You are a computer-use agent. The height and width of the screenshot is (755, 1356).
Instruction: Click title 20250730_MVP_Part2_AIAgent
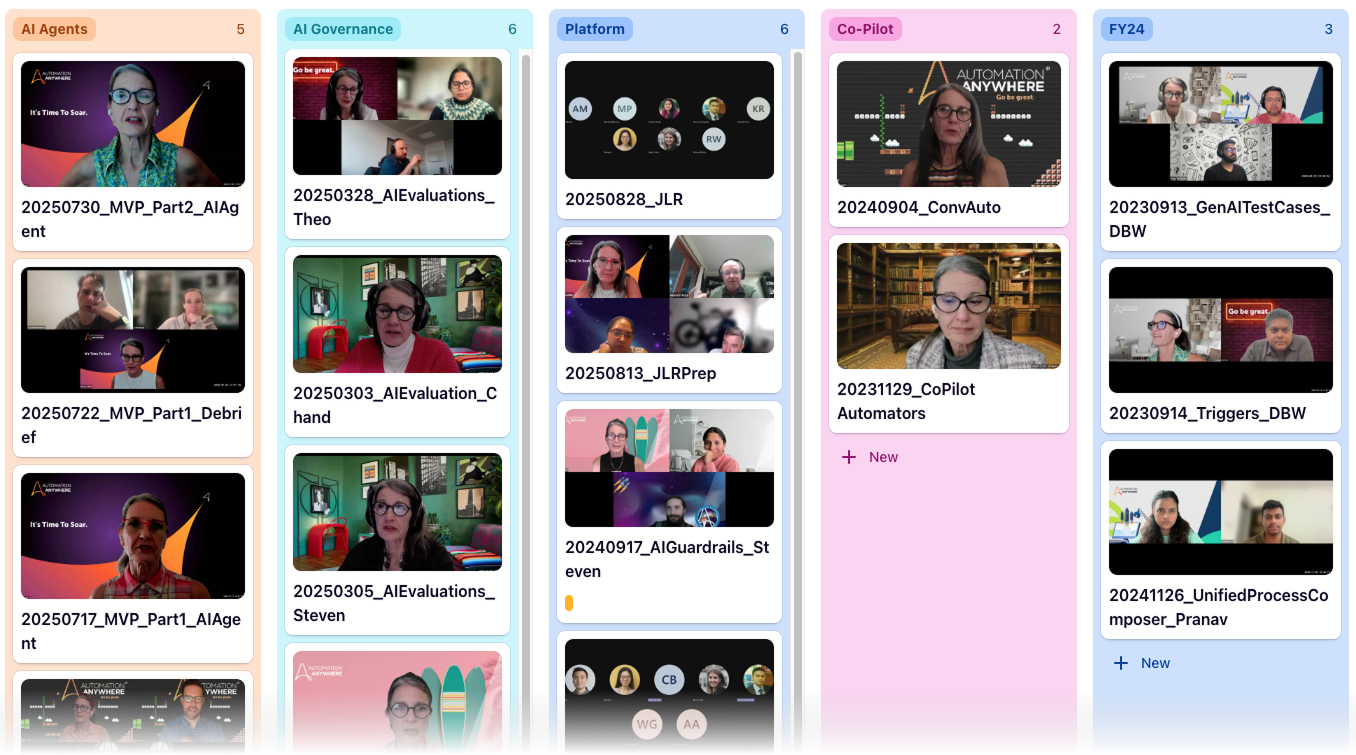click(130, 219)
